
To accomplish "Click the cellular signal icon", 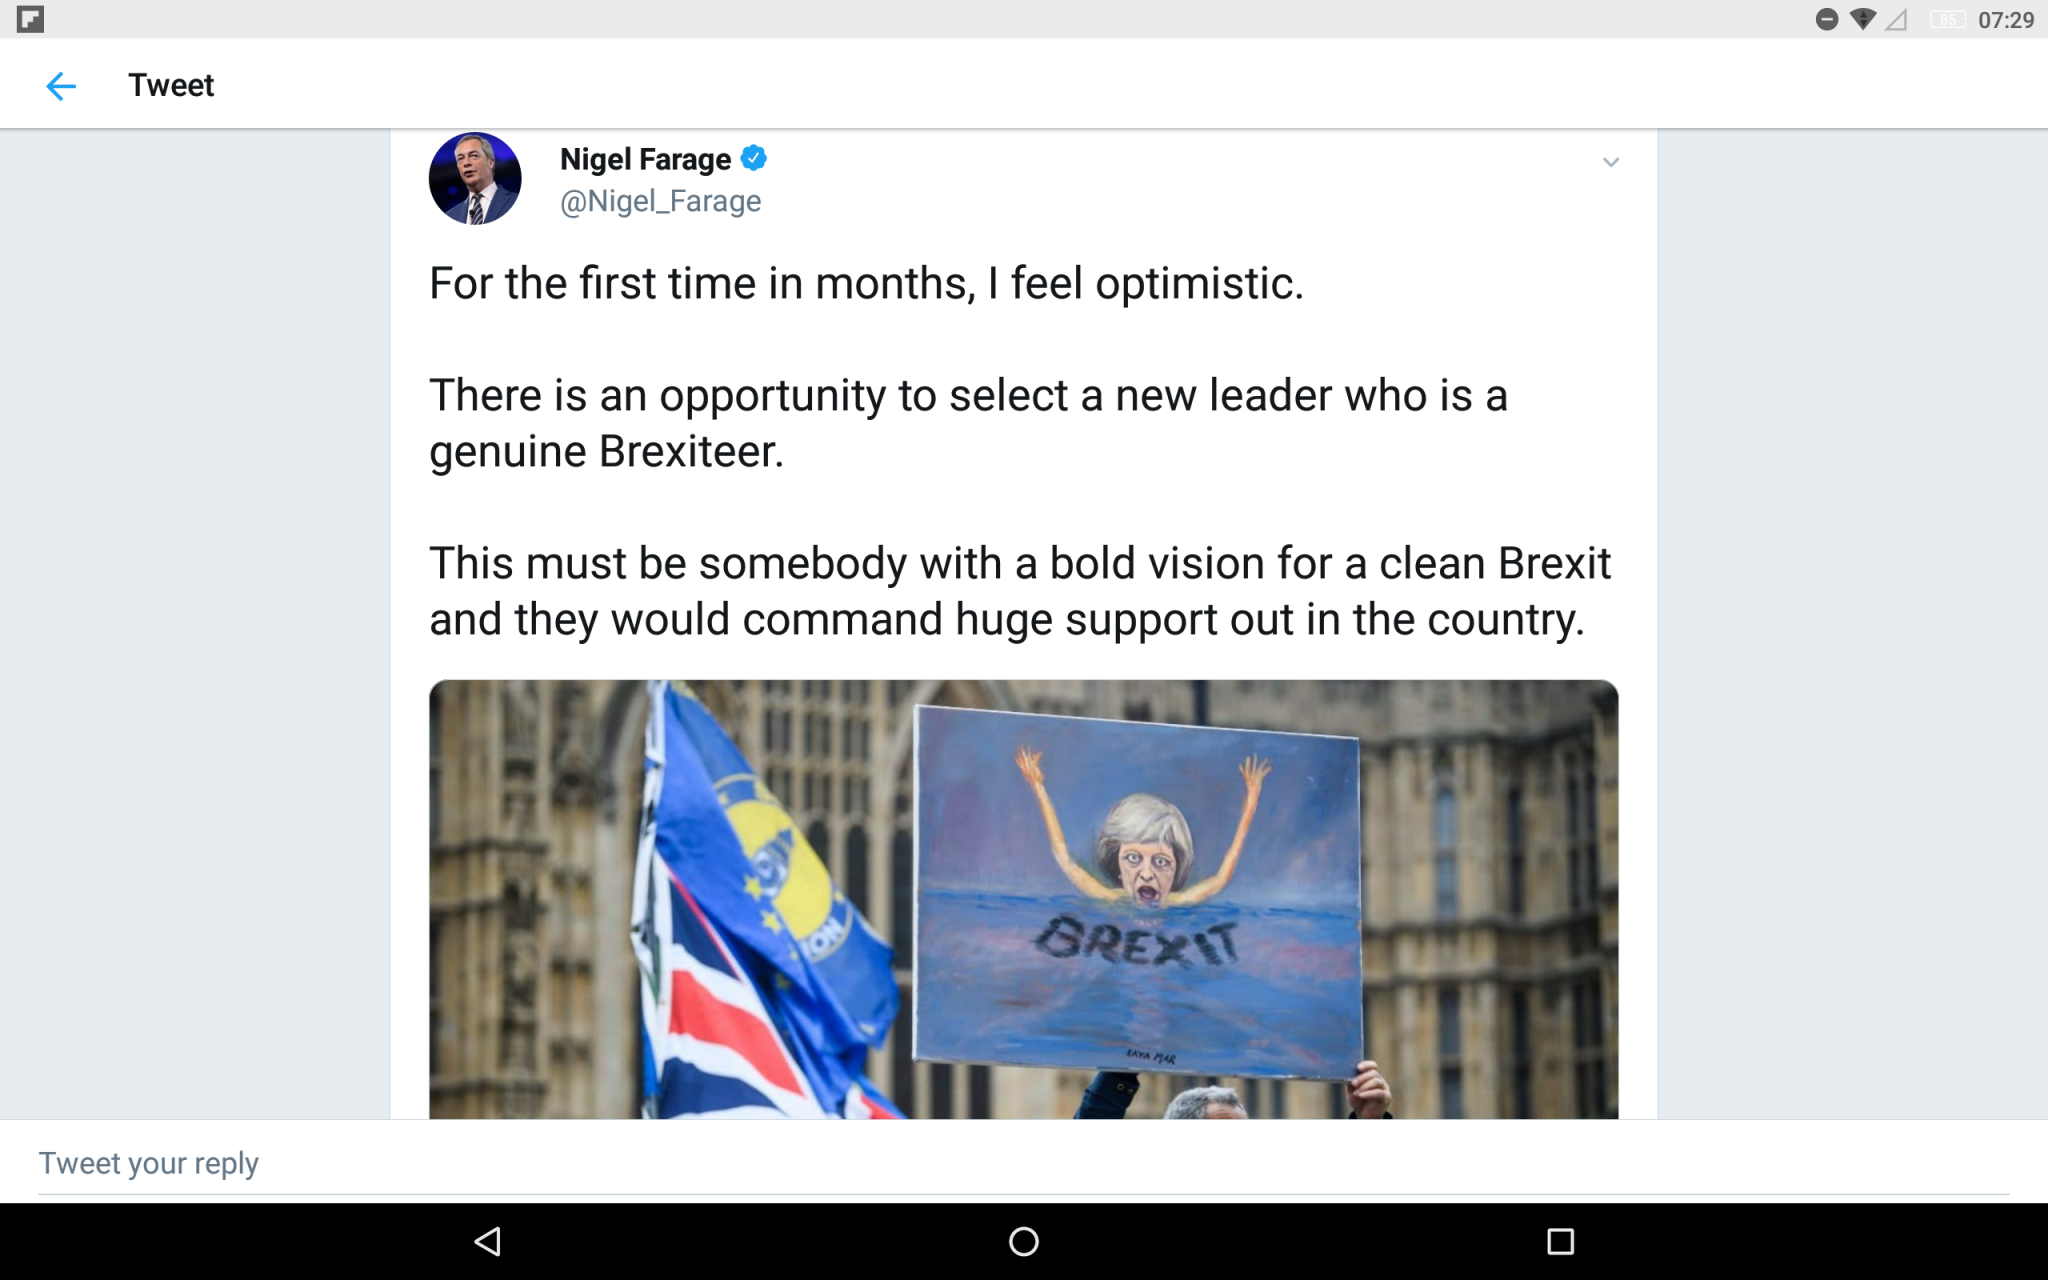I will [x=1896, y=19].
